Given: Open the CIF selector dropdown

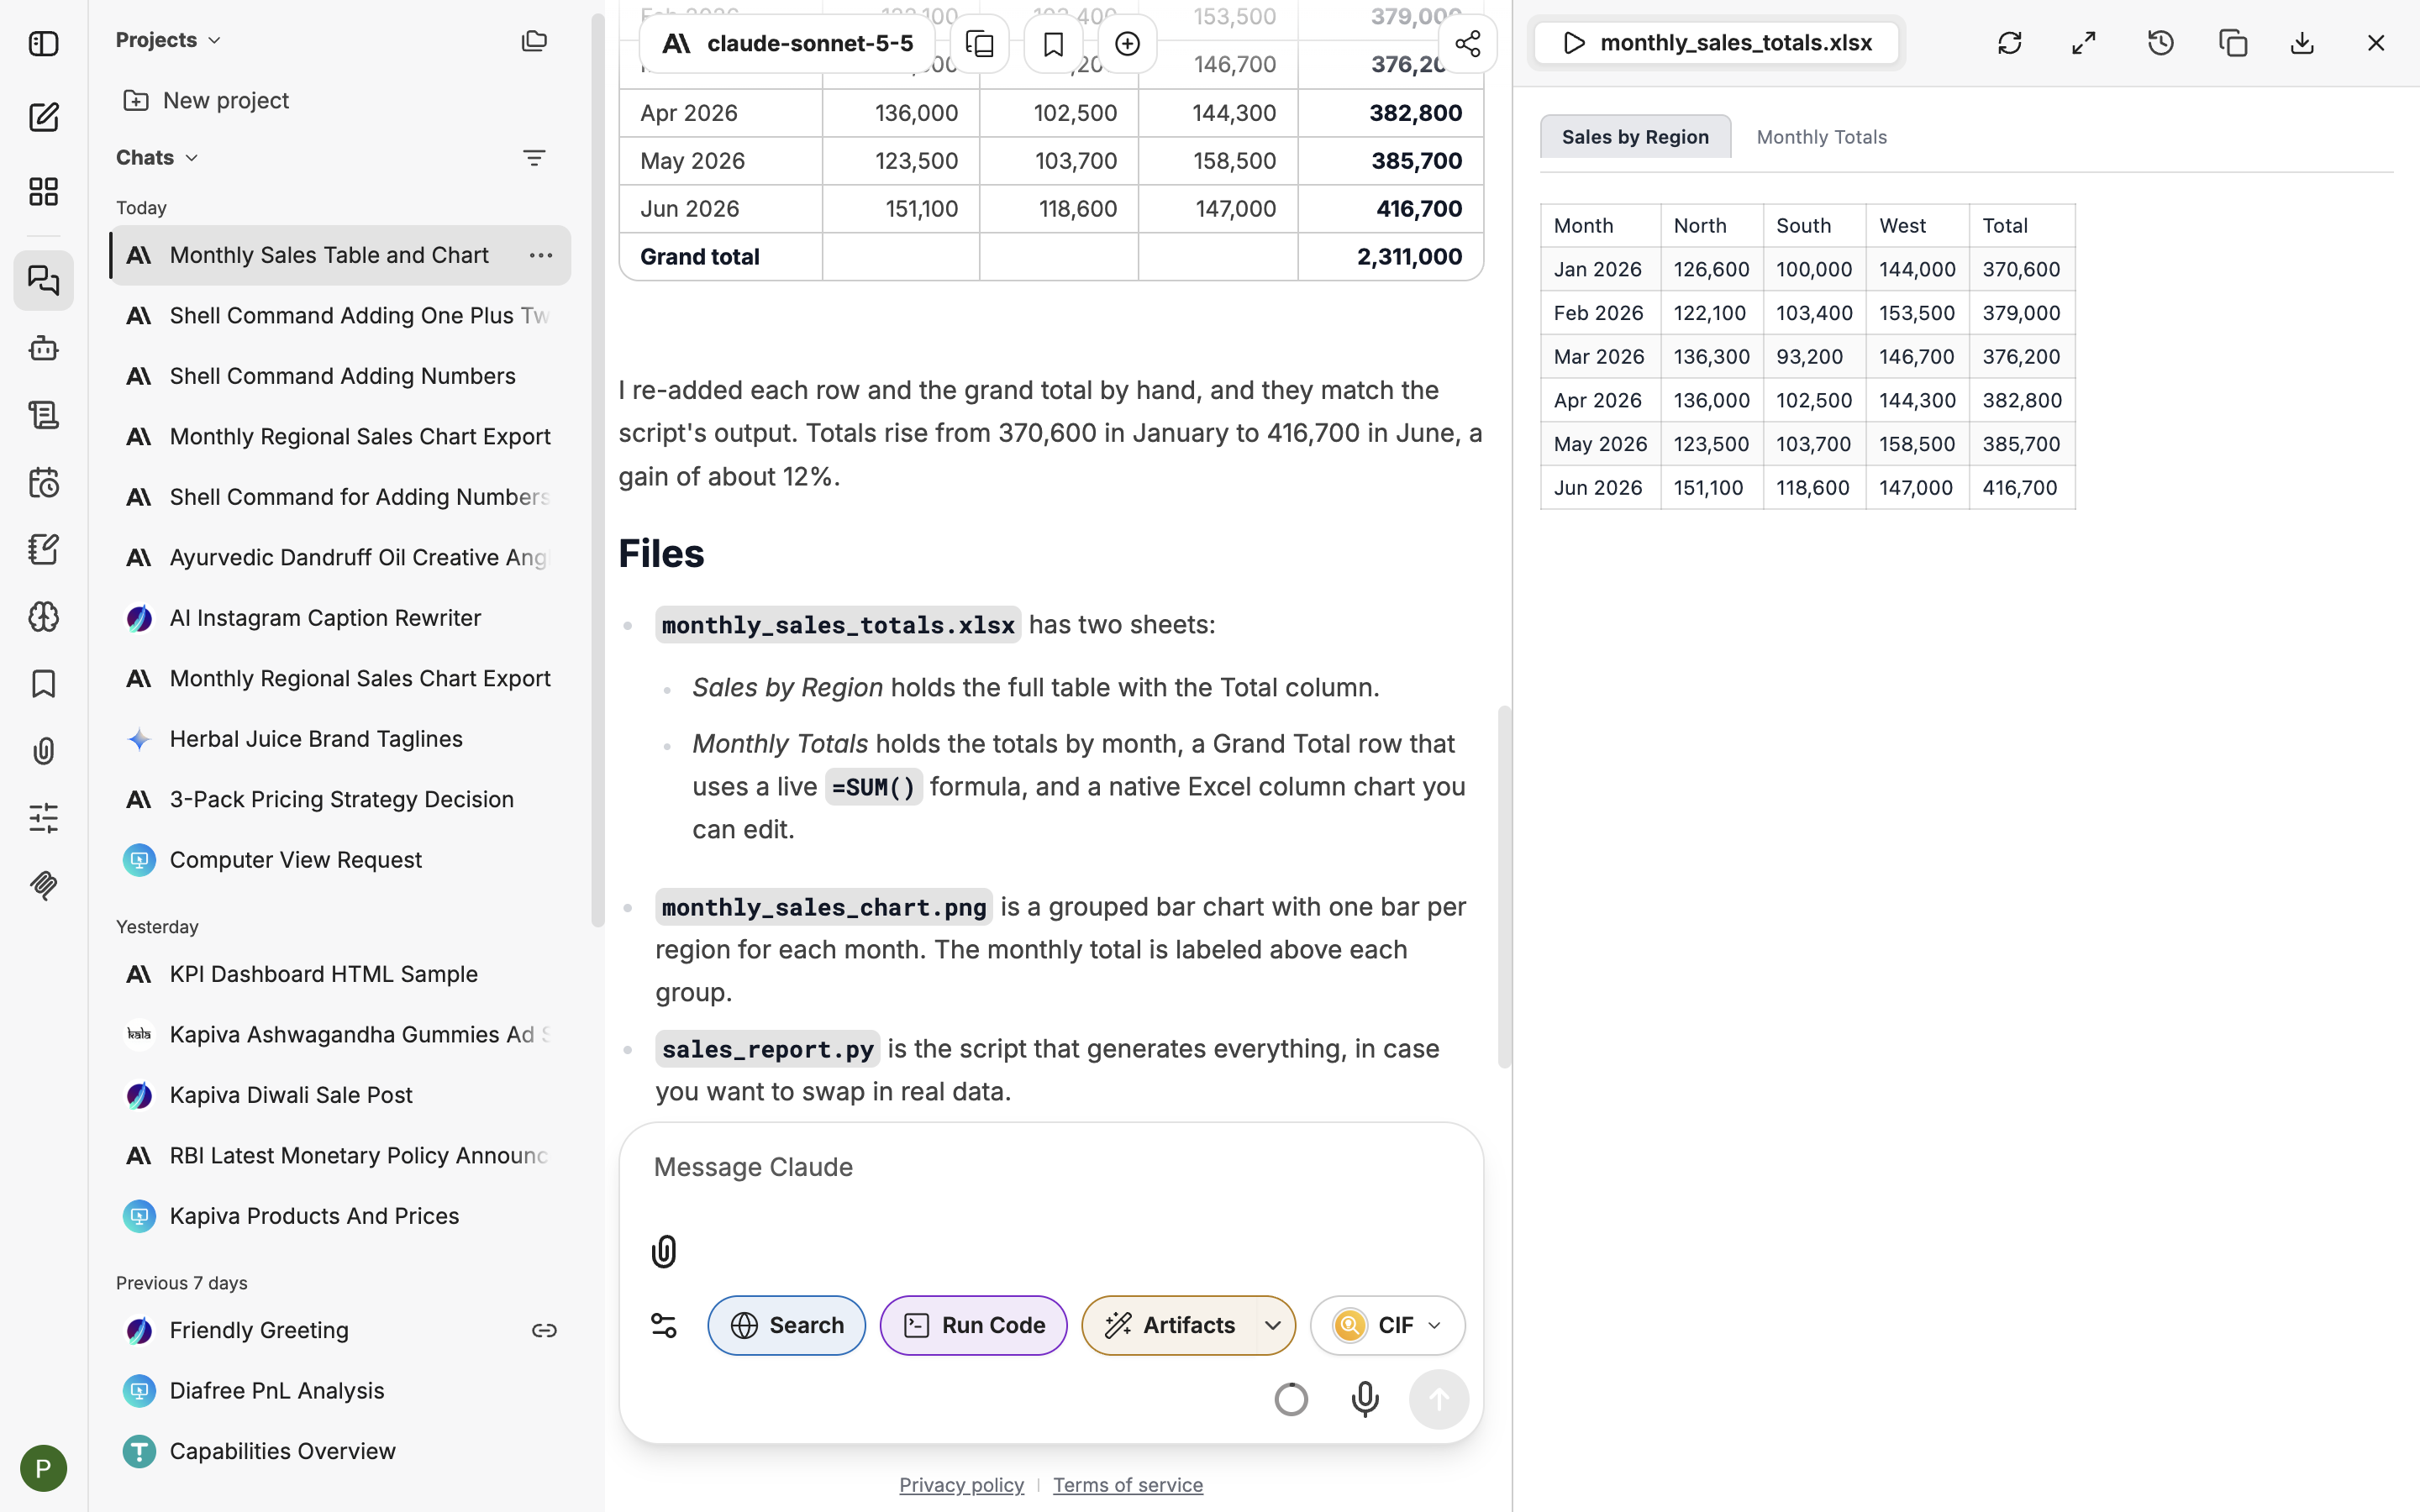Looking at the screenshot, I should (1387, 1325).
